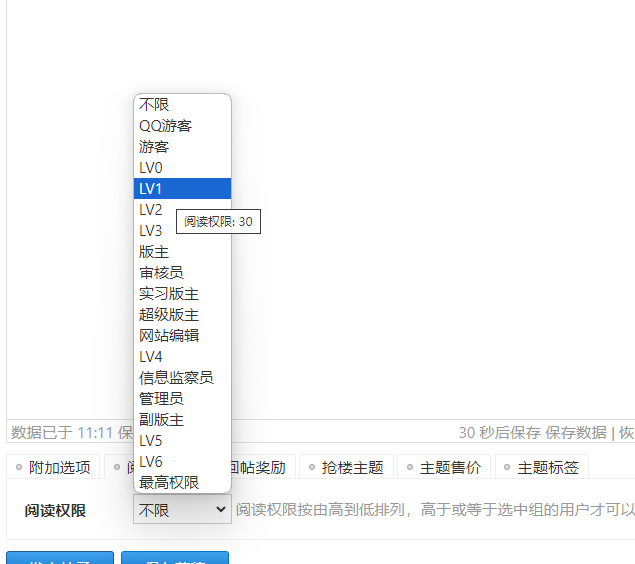This screenshot has height=564, width=635.
Task: Select 超级版主 option
Action: coord(182,314)
